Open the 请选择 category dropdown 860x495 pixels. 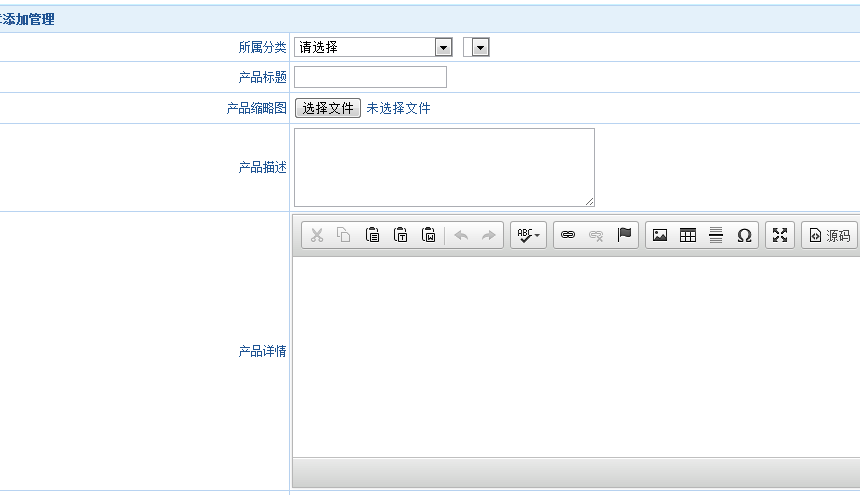[373, 47]
